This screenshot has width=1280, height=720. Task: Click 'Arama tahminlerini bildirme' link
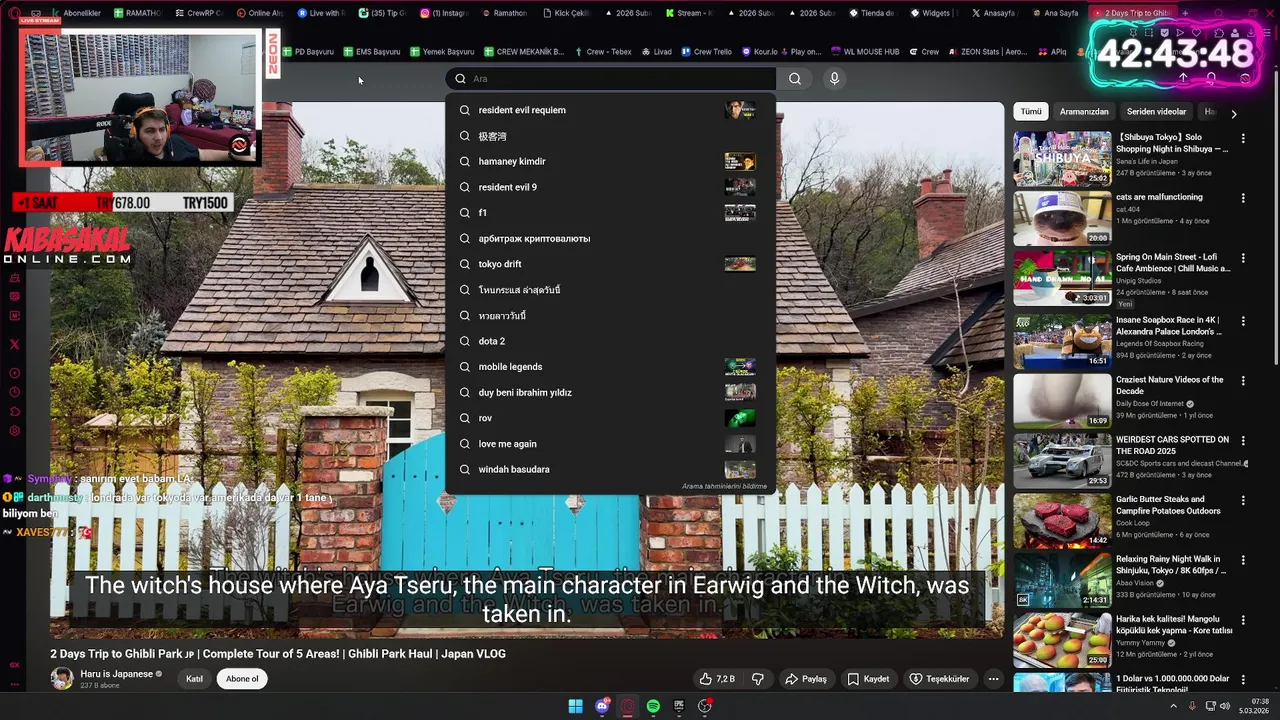(724, 486)
